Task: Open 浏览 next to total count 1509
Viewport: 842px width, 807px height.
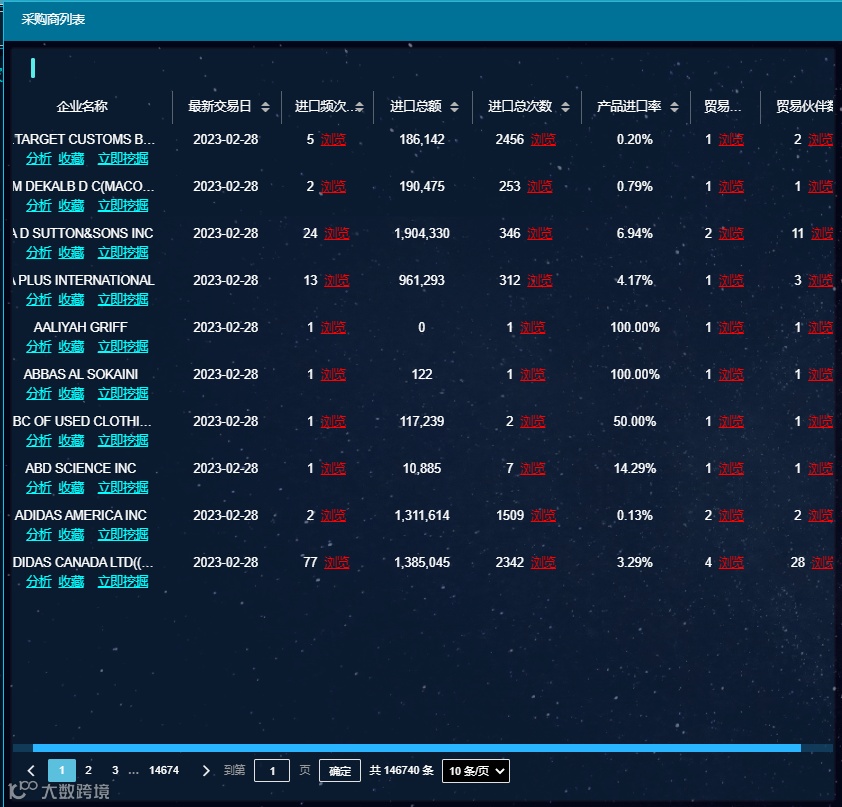Action: pyautogui.click(x=543, y=515)
